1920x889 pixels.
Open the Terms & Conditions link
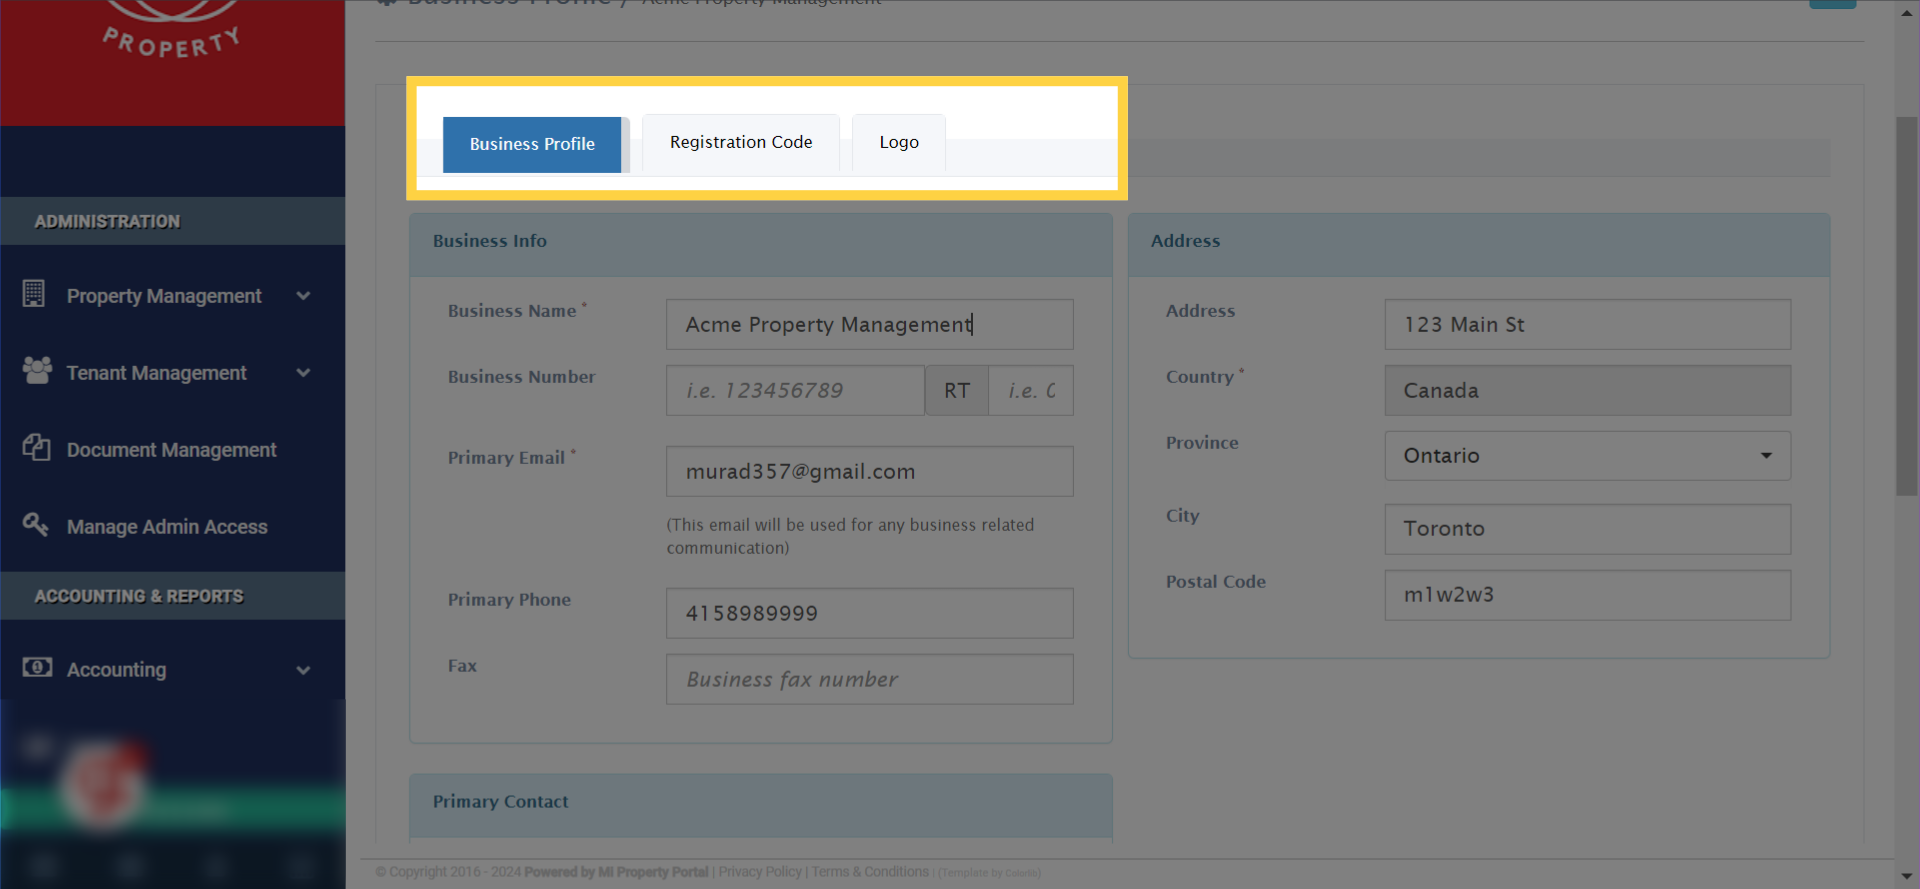pos(870,872)
